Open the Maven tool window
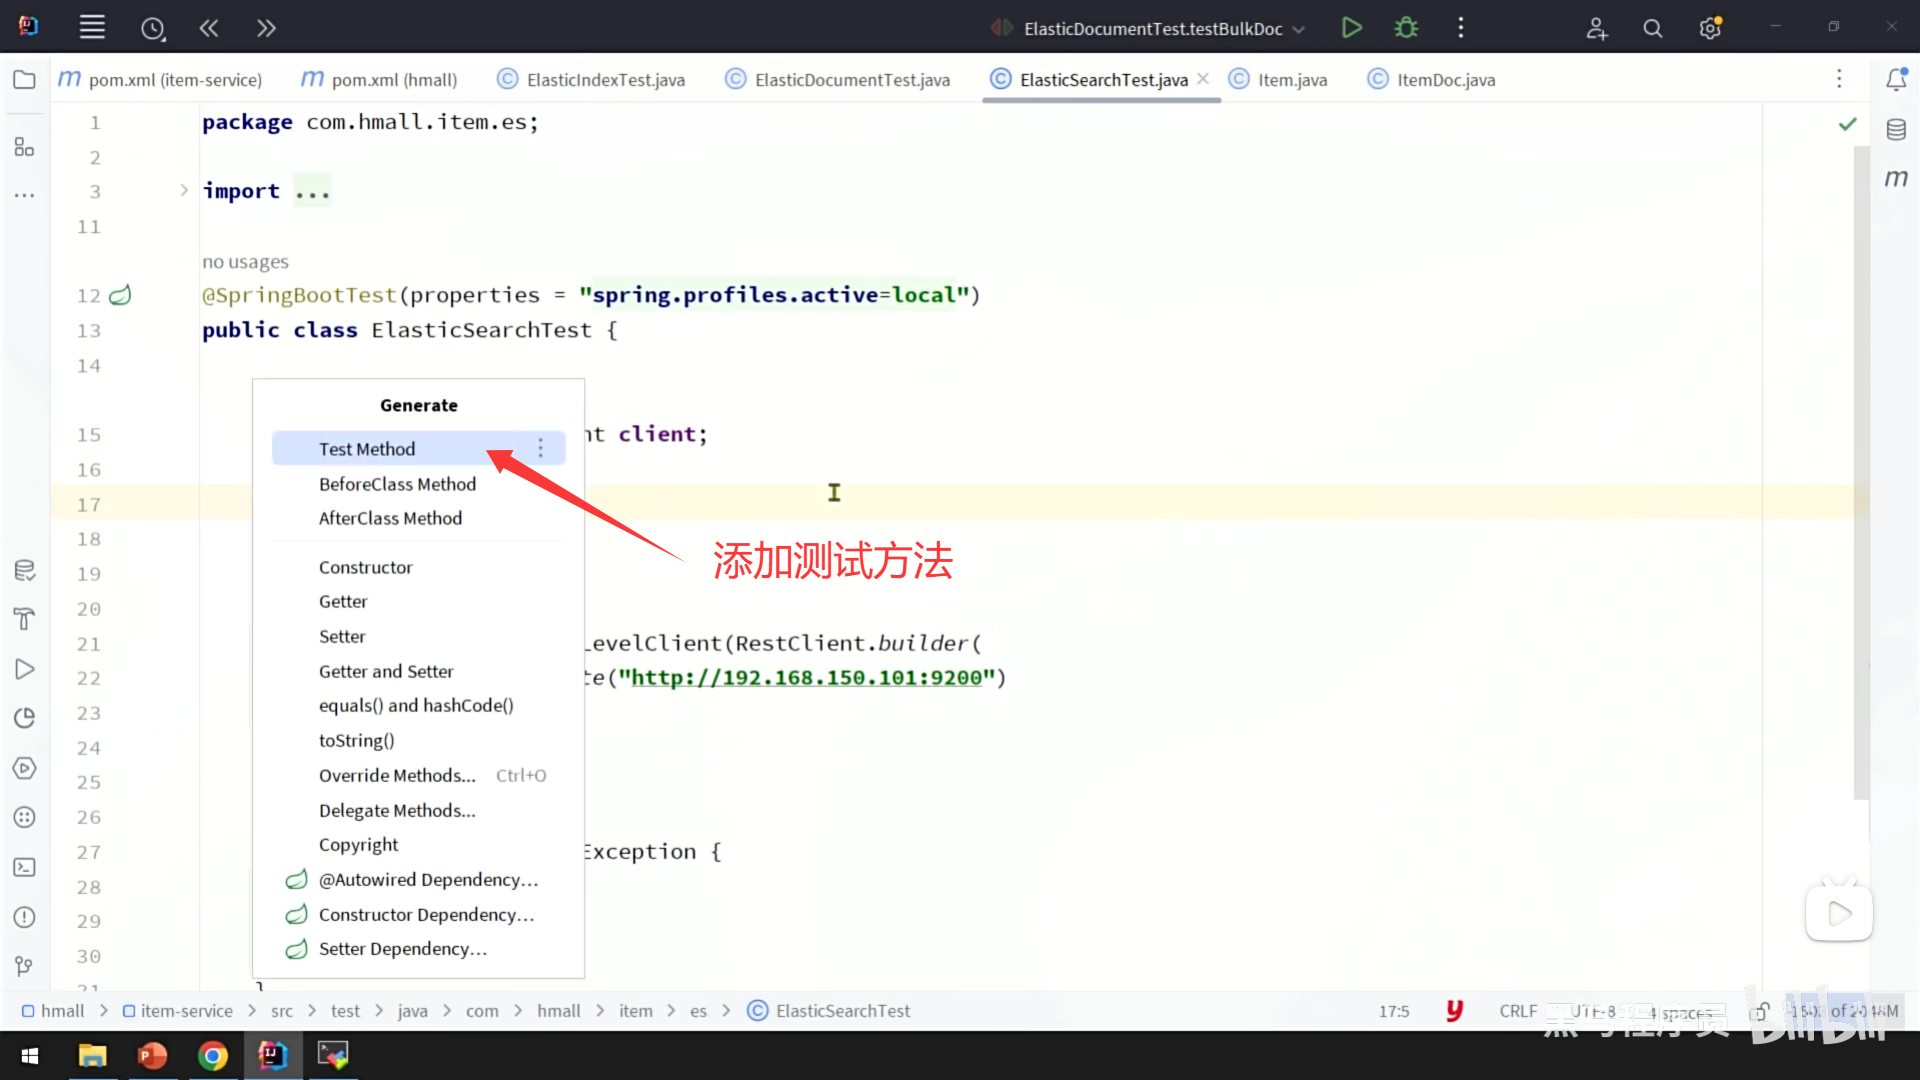The width and height of the screenshot is (1920, 1080). pos(1896,178)
